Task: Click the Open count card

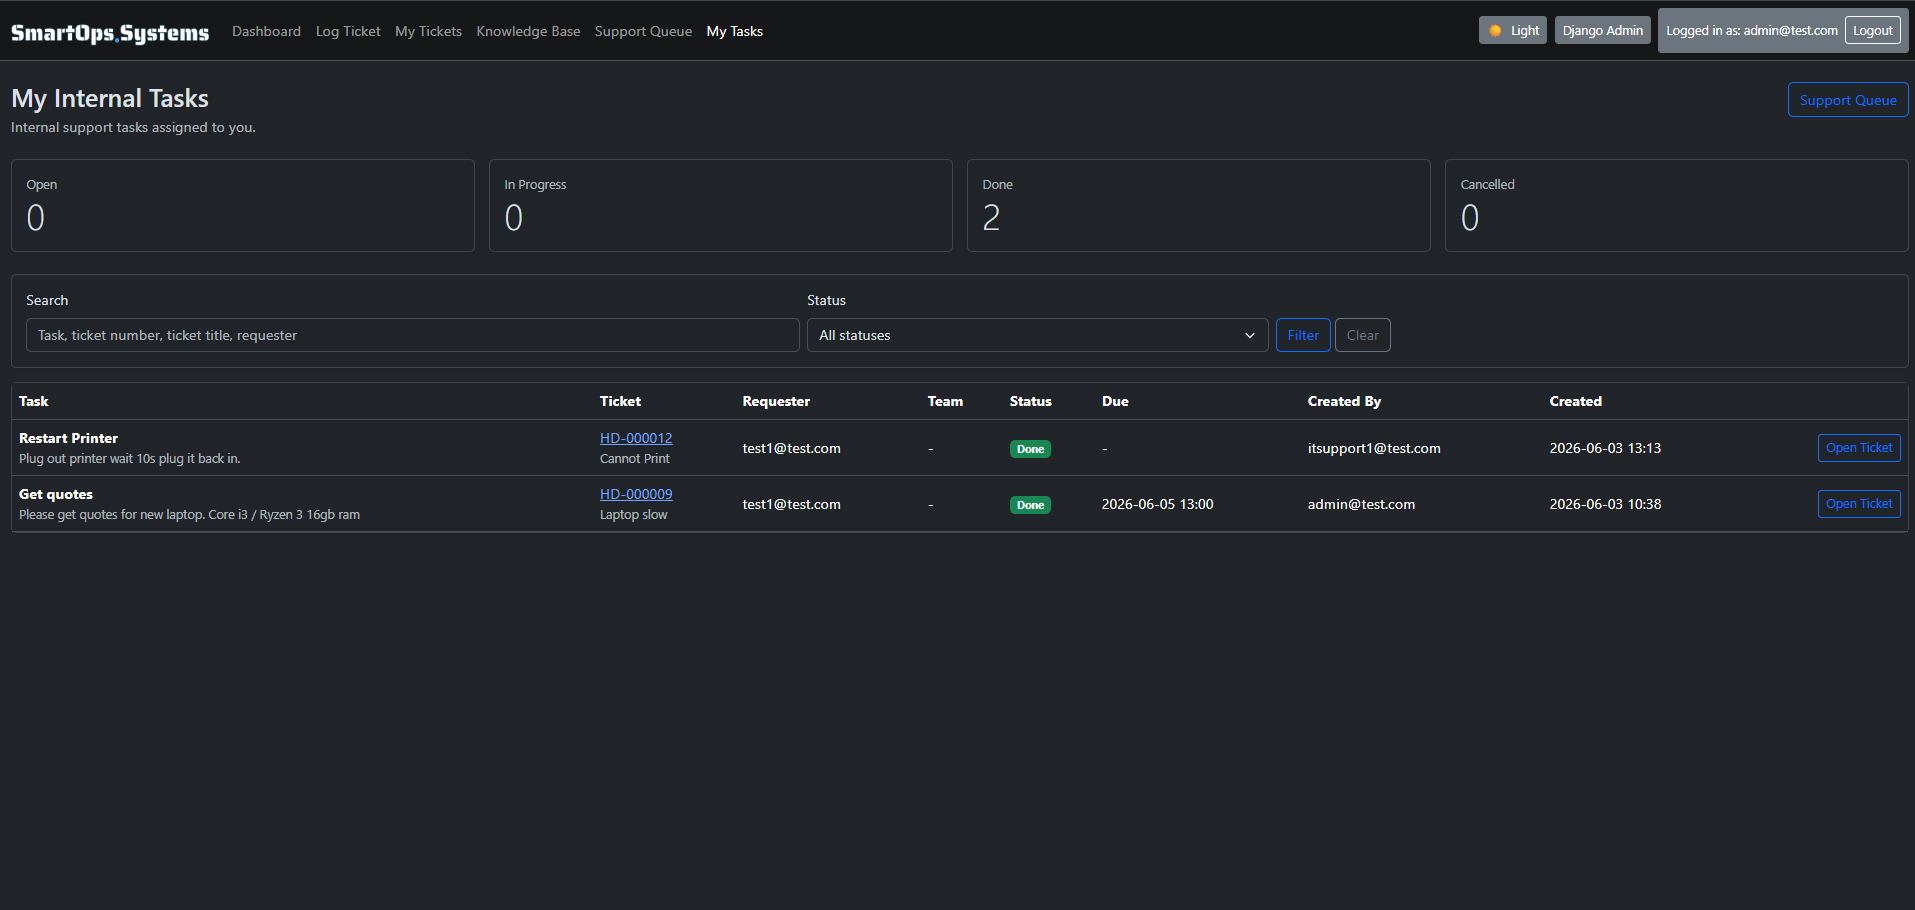Action: tap(243, 205)
